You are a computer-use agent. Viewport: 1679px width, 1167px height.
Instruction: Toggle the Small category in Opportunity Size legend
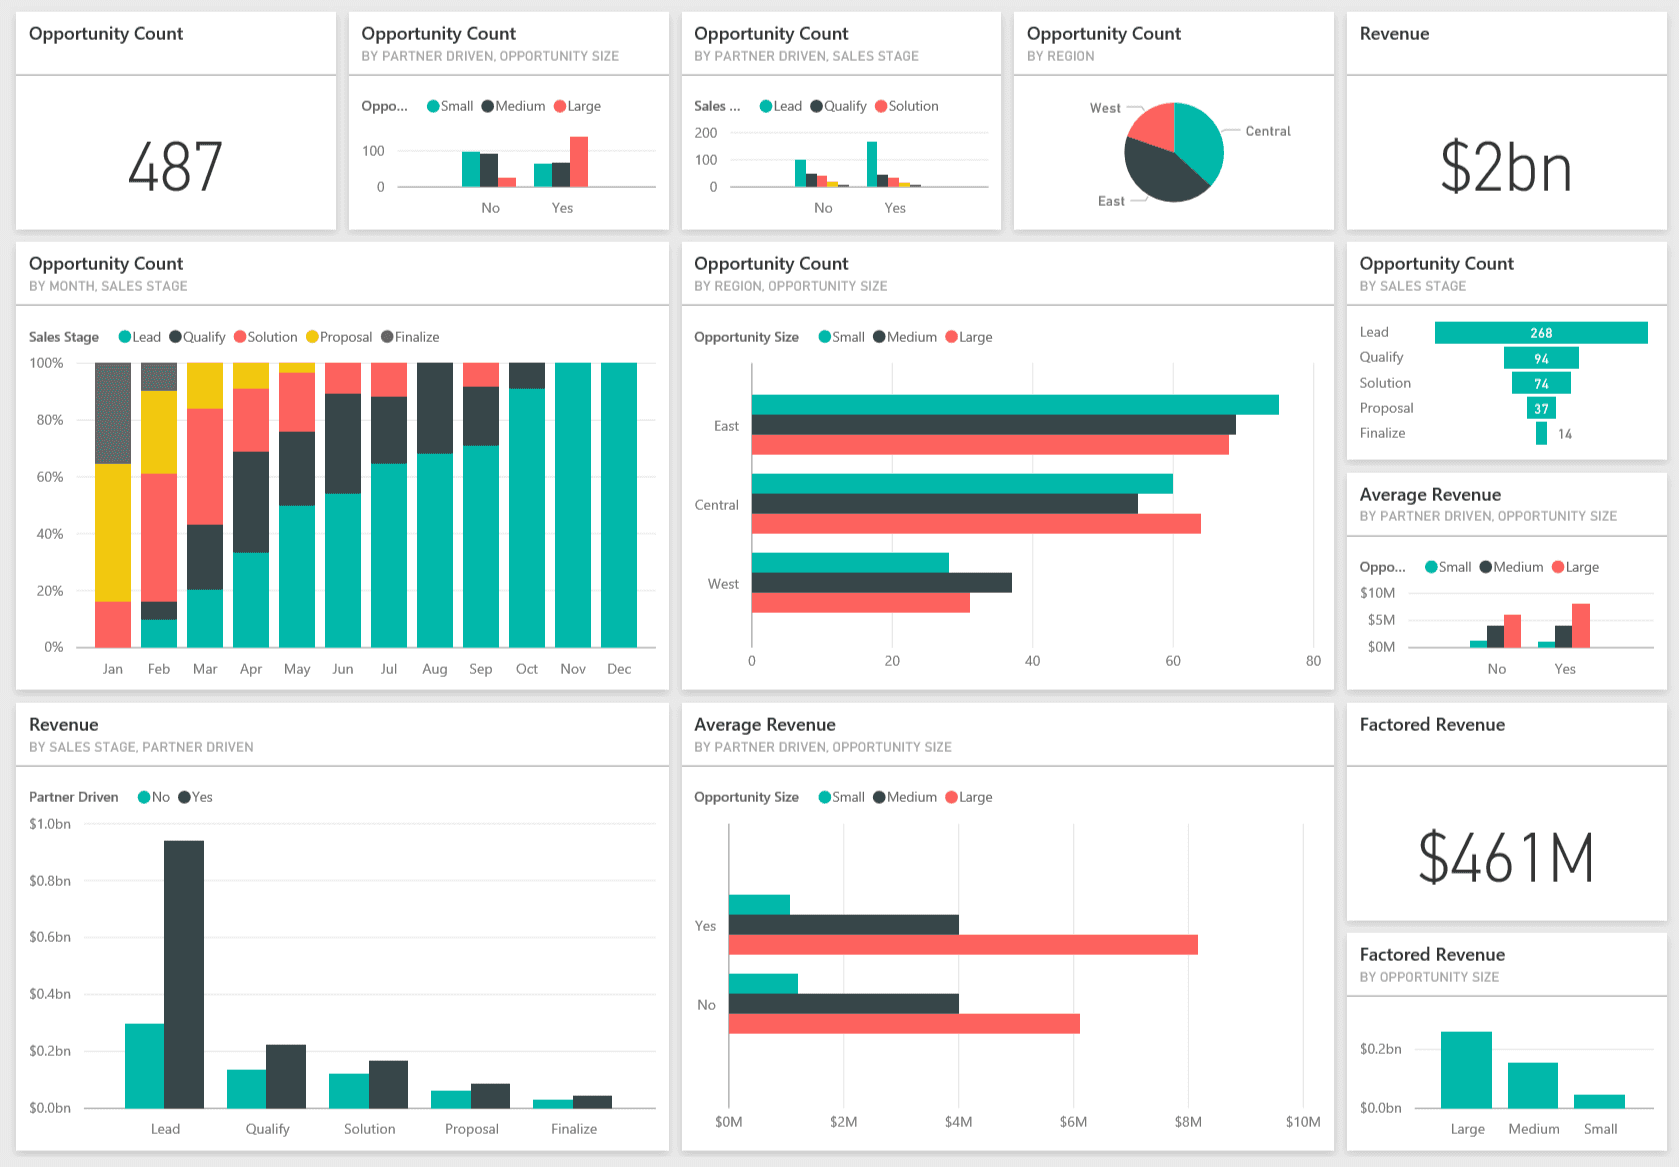824,797
